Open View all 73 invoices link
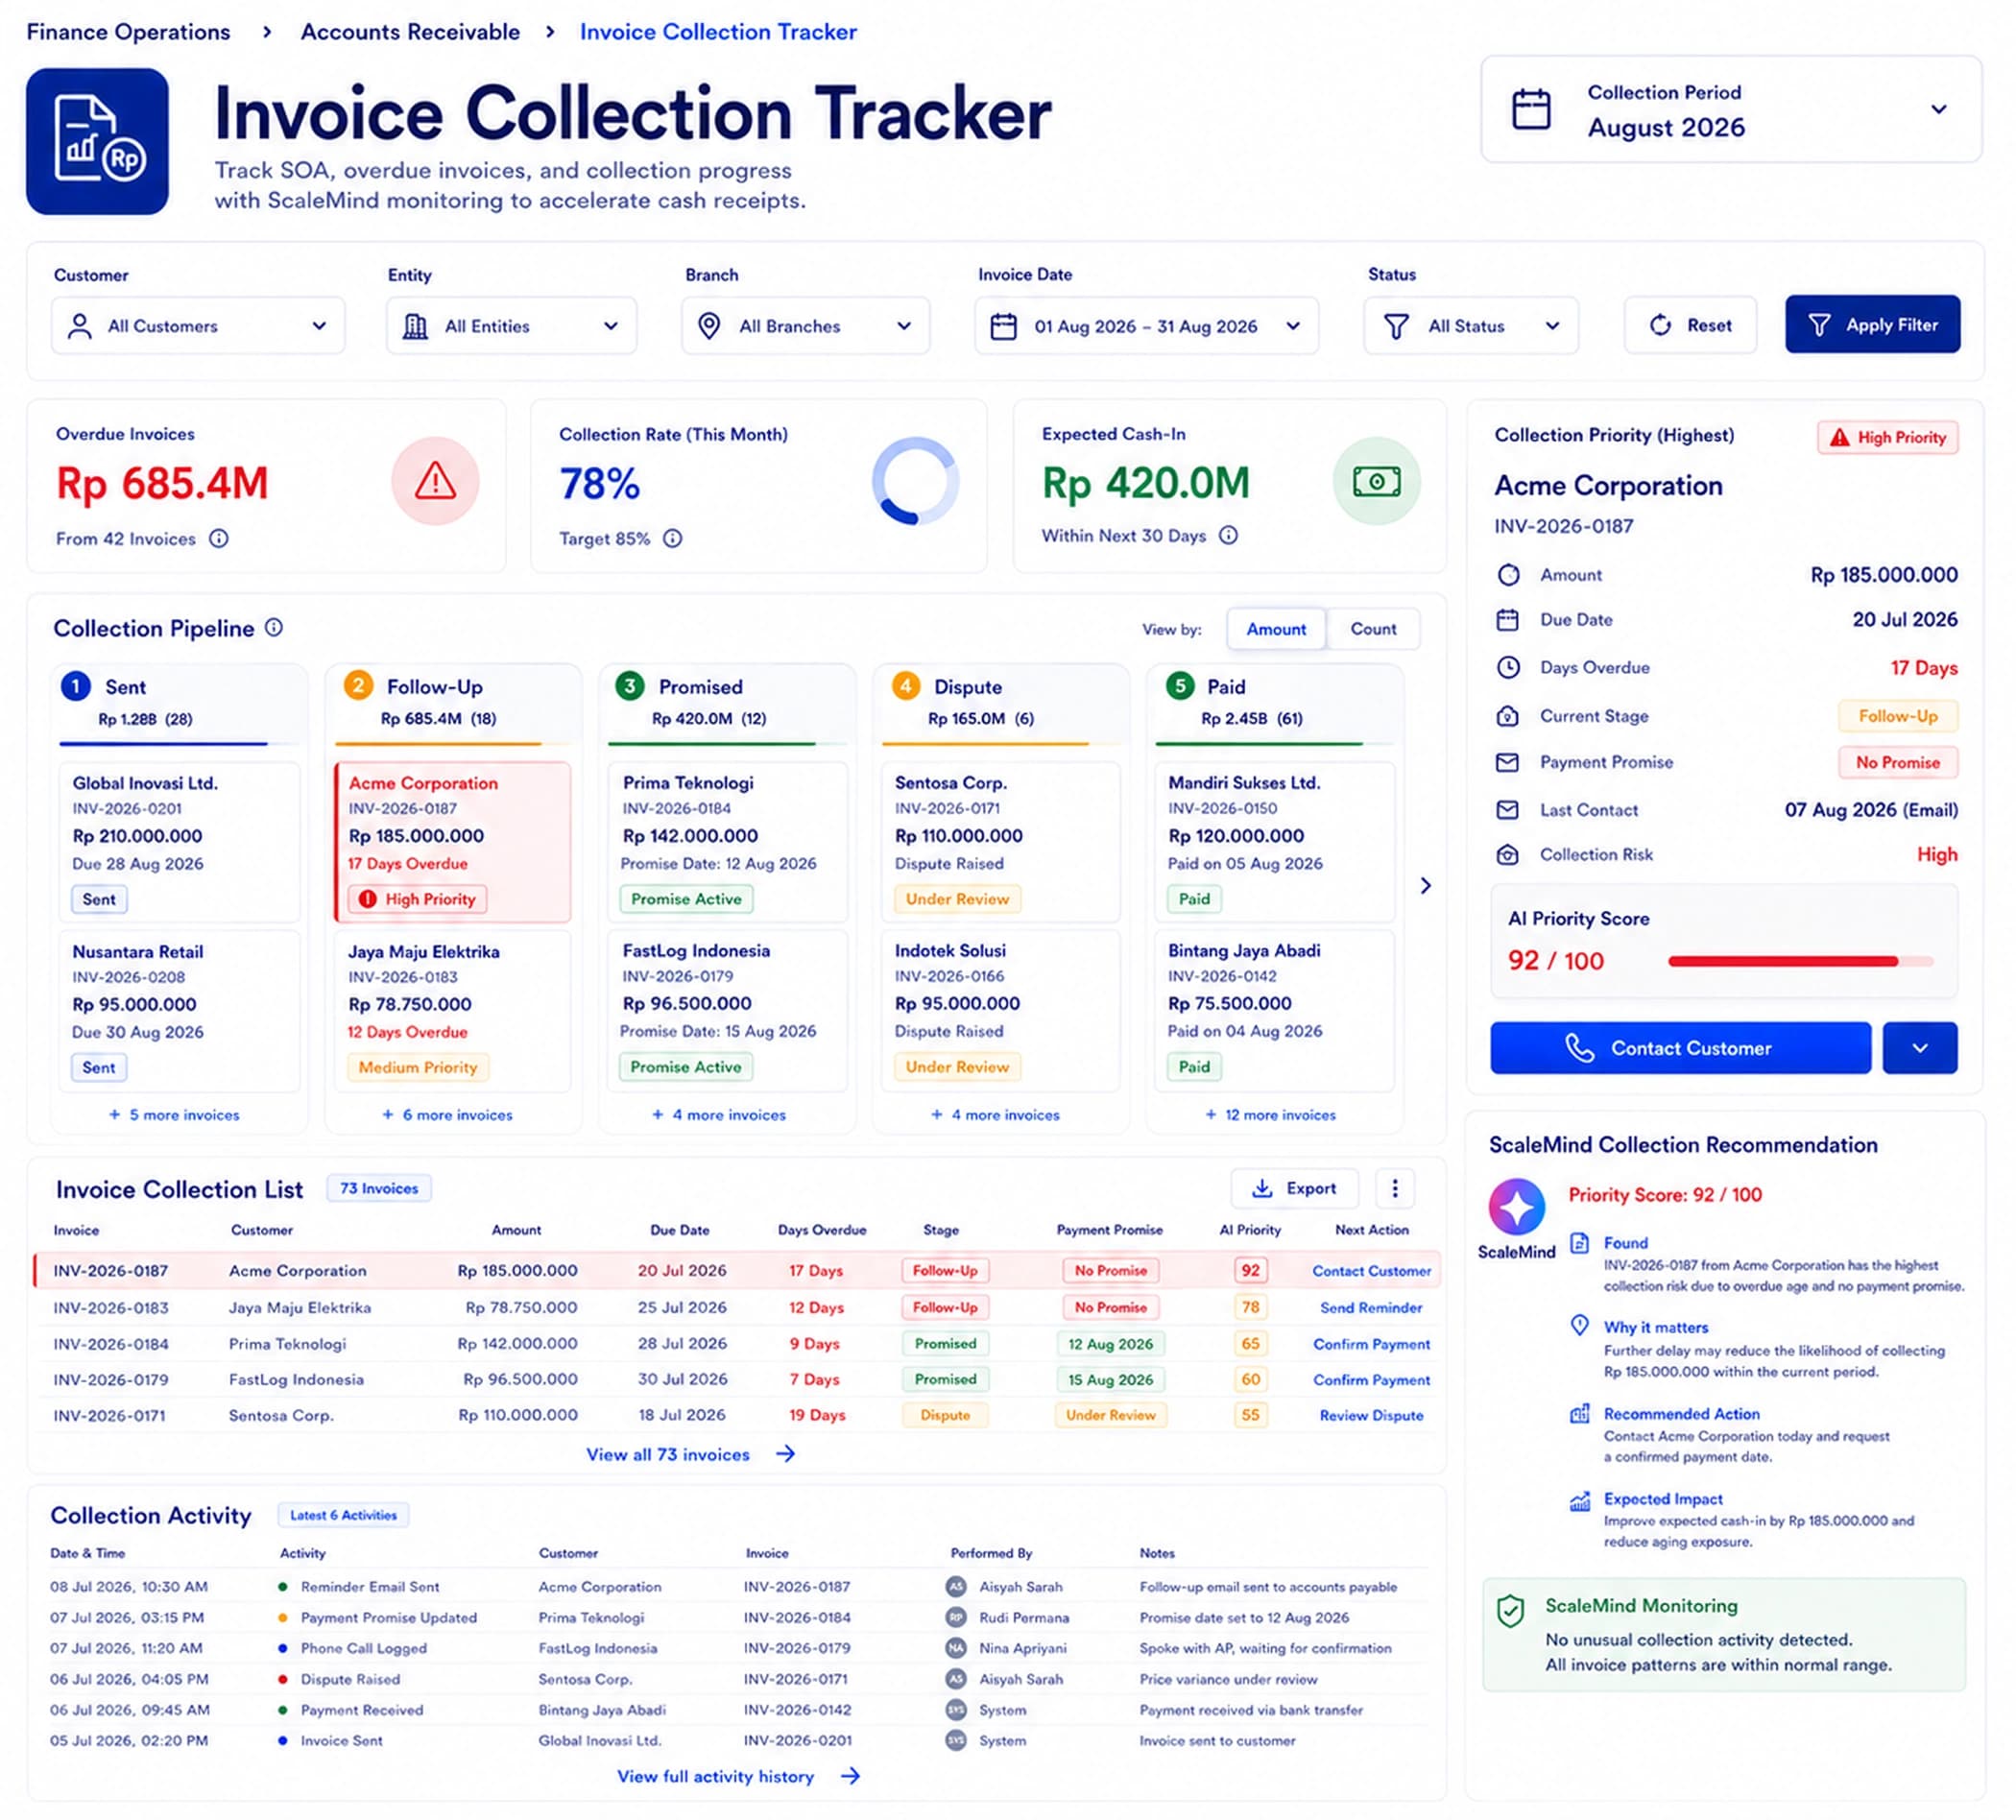The height and width of the screenshot is (1820, 2016). click(690, 1455)
